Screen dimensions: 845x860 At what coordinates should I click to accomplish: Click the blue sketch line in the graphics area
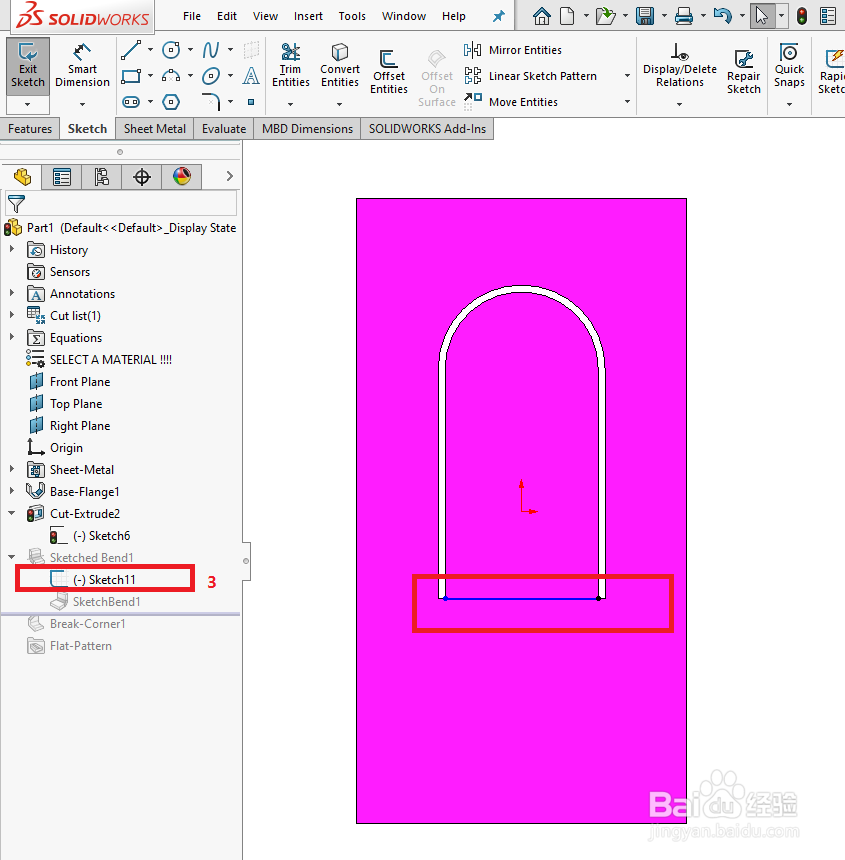coord(520,597)
